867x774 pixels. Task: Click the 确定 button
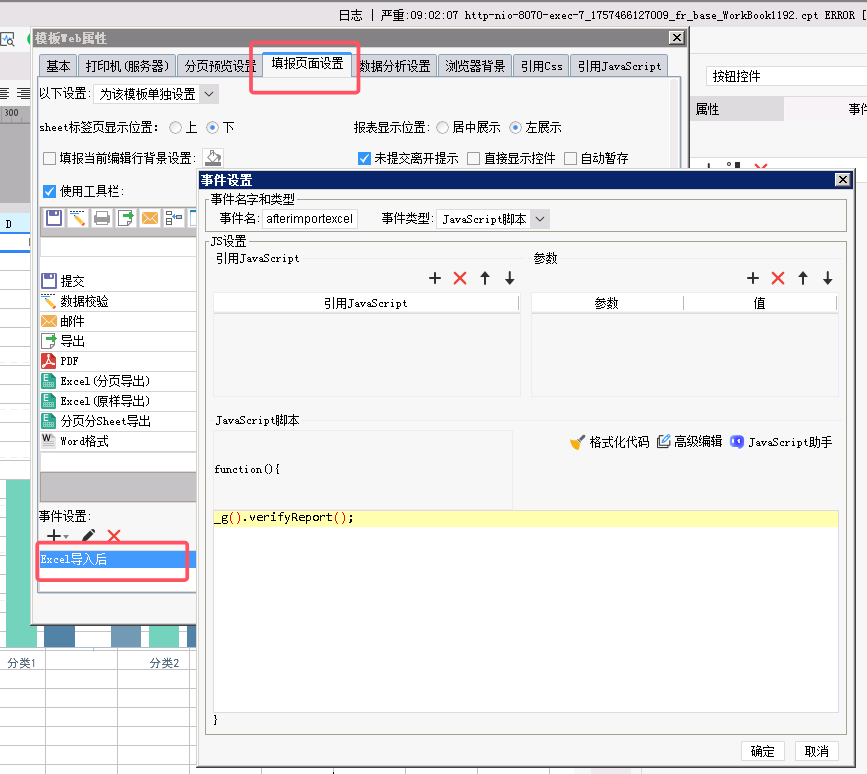pos(762,751)
